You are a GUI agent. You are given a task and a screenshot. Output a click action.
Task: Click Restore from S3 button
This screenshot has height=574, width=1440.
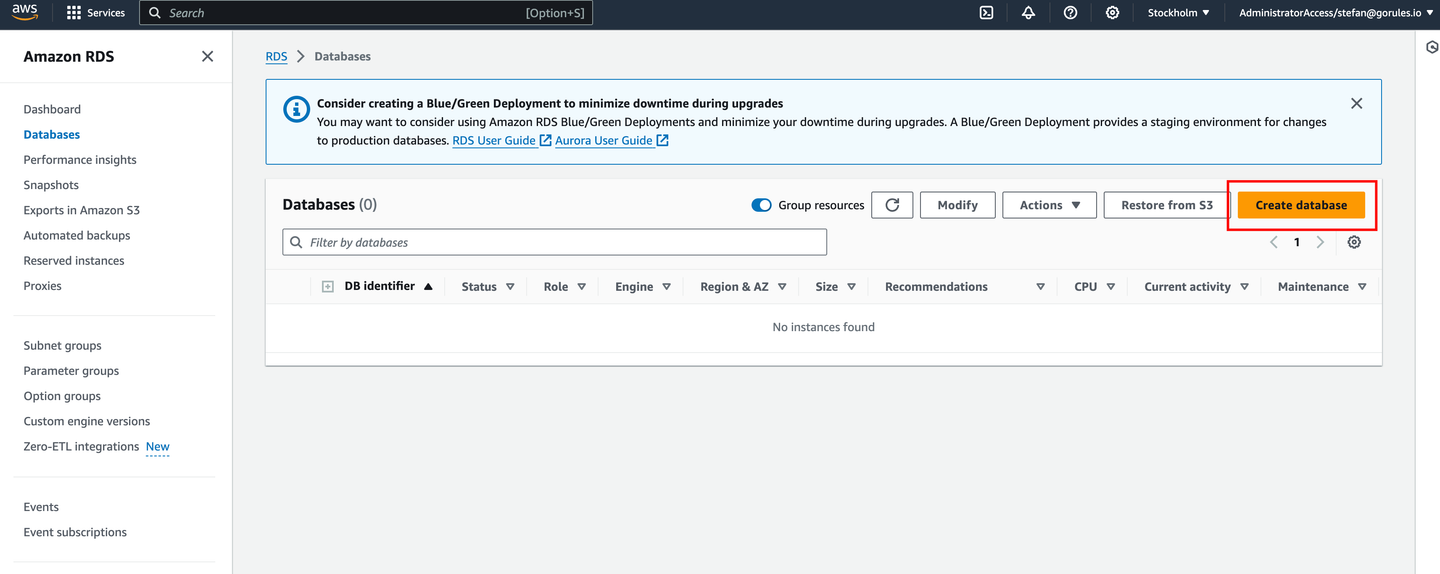point(1167,205)
